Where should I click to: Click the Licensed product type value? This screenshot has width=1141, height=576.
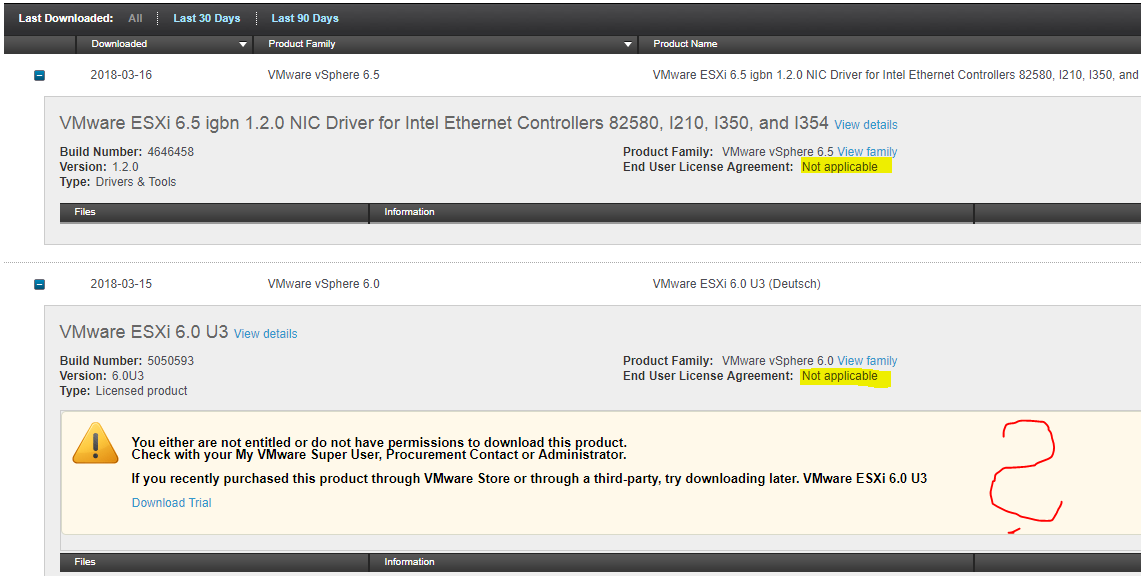[142, 391]
